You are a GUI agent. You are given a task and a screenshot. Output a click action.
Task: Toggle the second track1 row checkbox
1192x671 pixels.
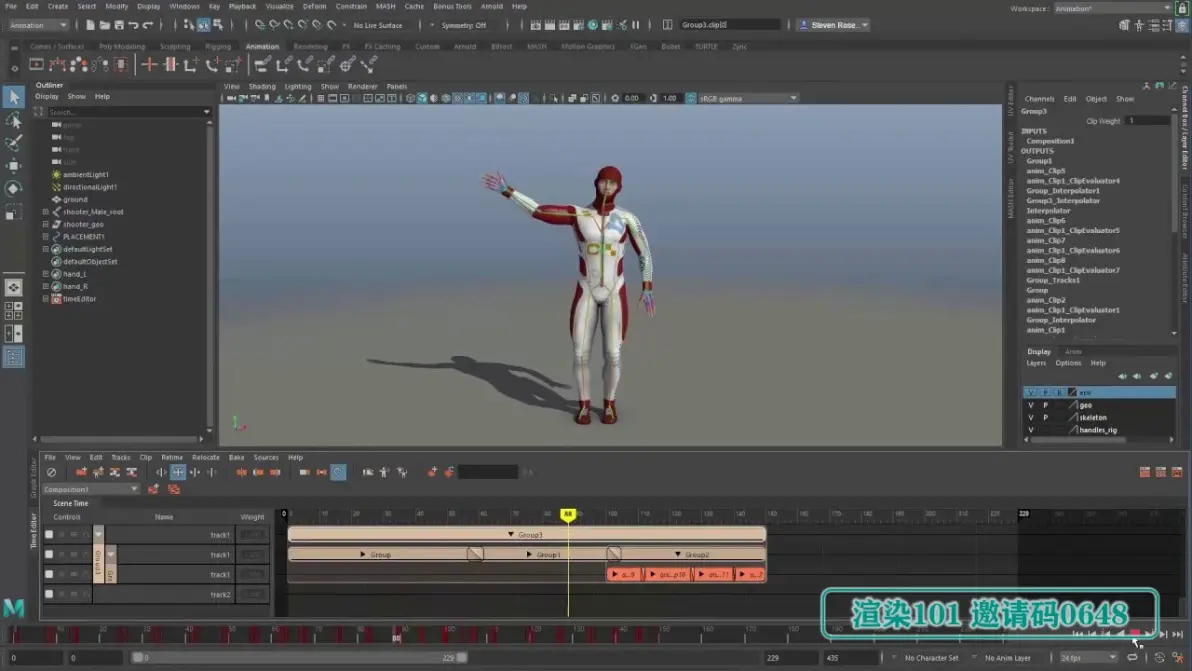(x=49, y=555)
